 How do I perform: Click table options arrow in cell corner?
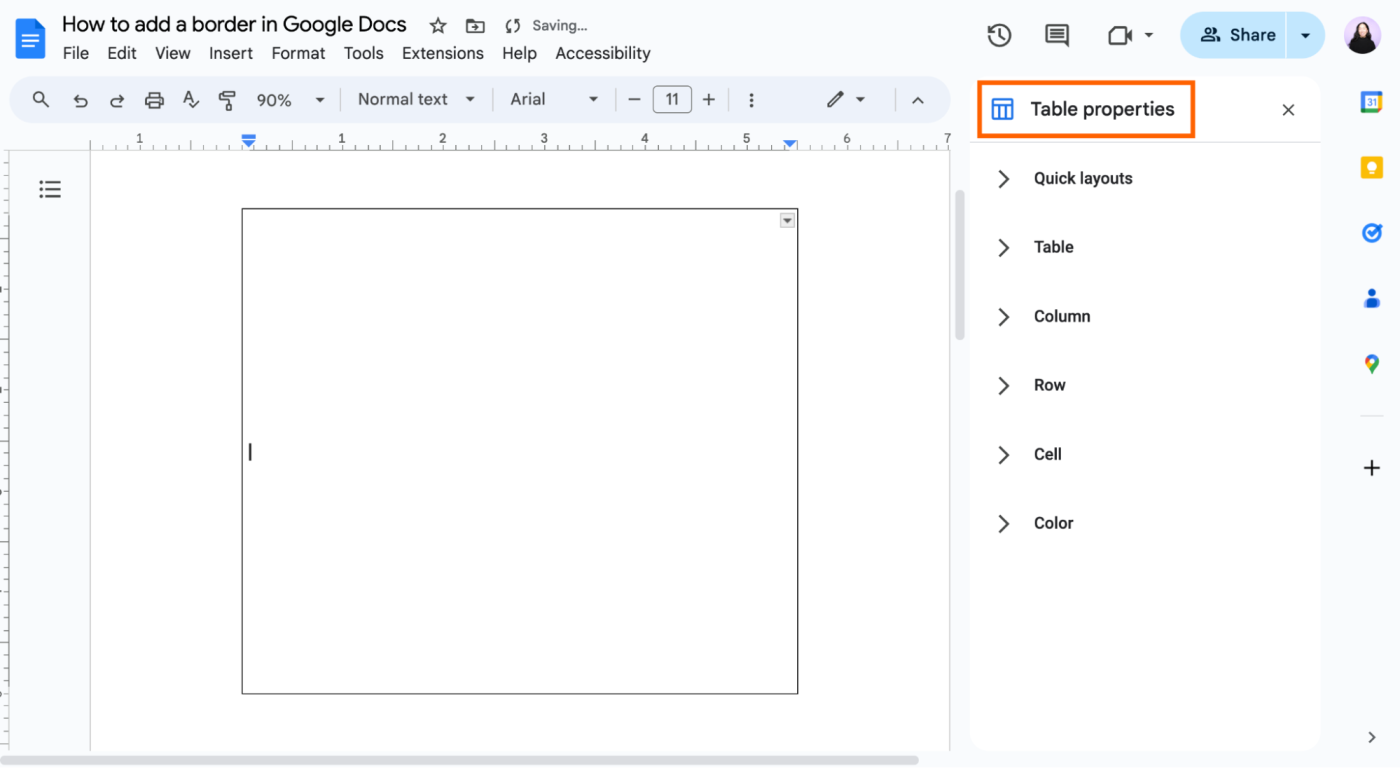coord(787,221)
